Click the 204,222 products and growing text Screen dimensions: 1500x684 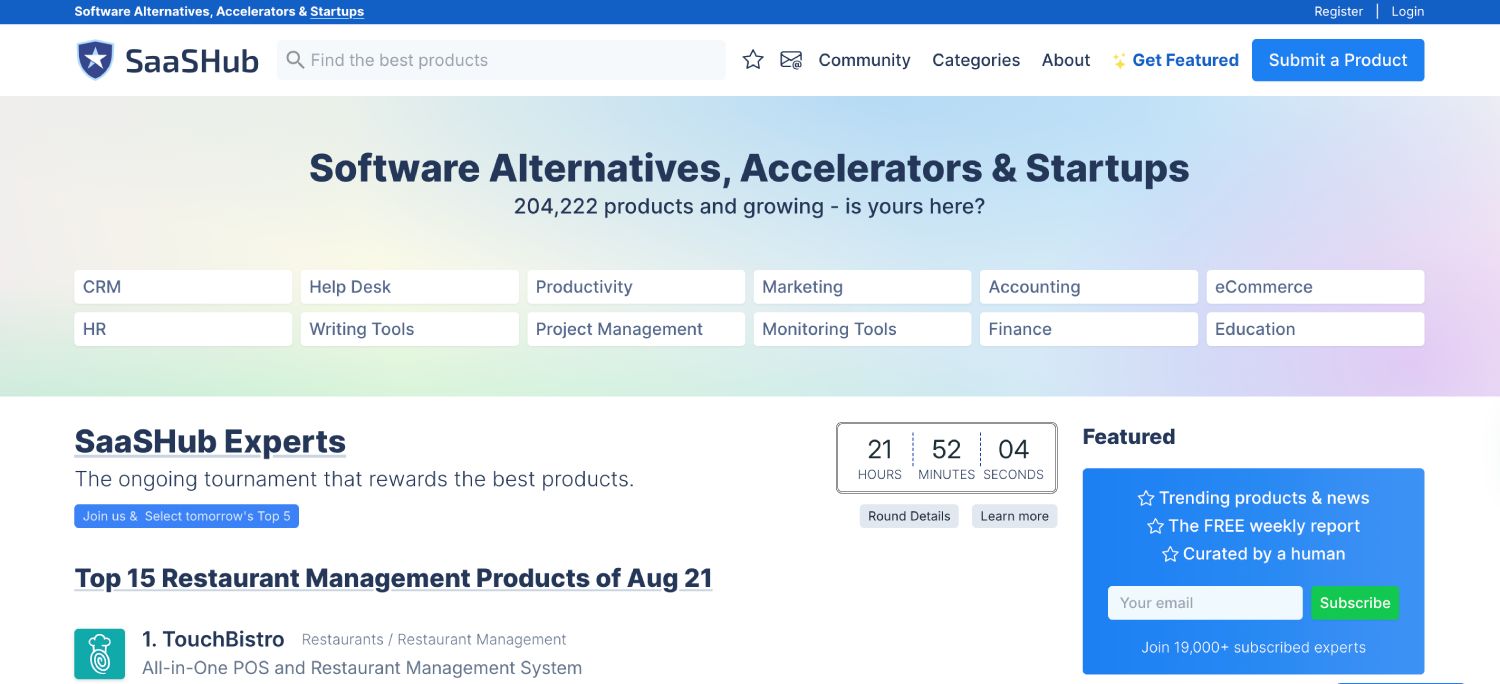pyautogui.click(x=749, y=207)
